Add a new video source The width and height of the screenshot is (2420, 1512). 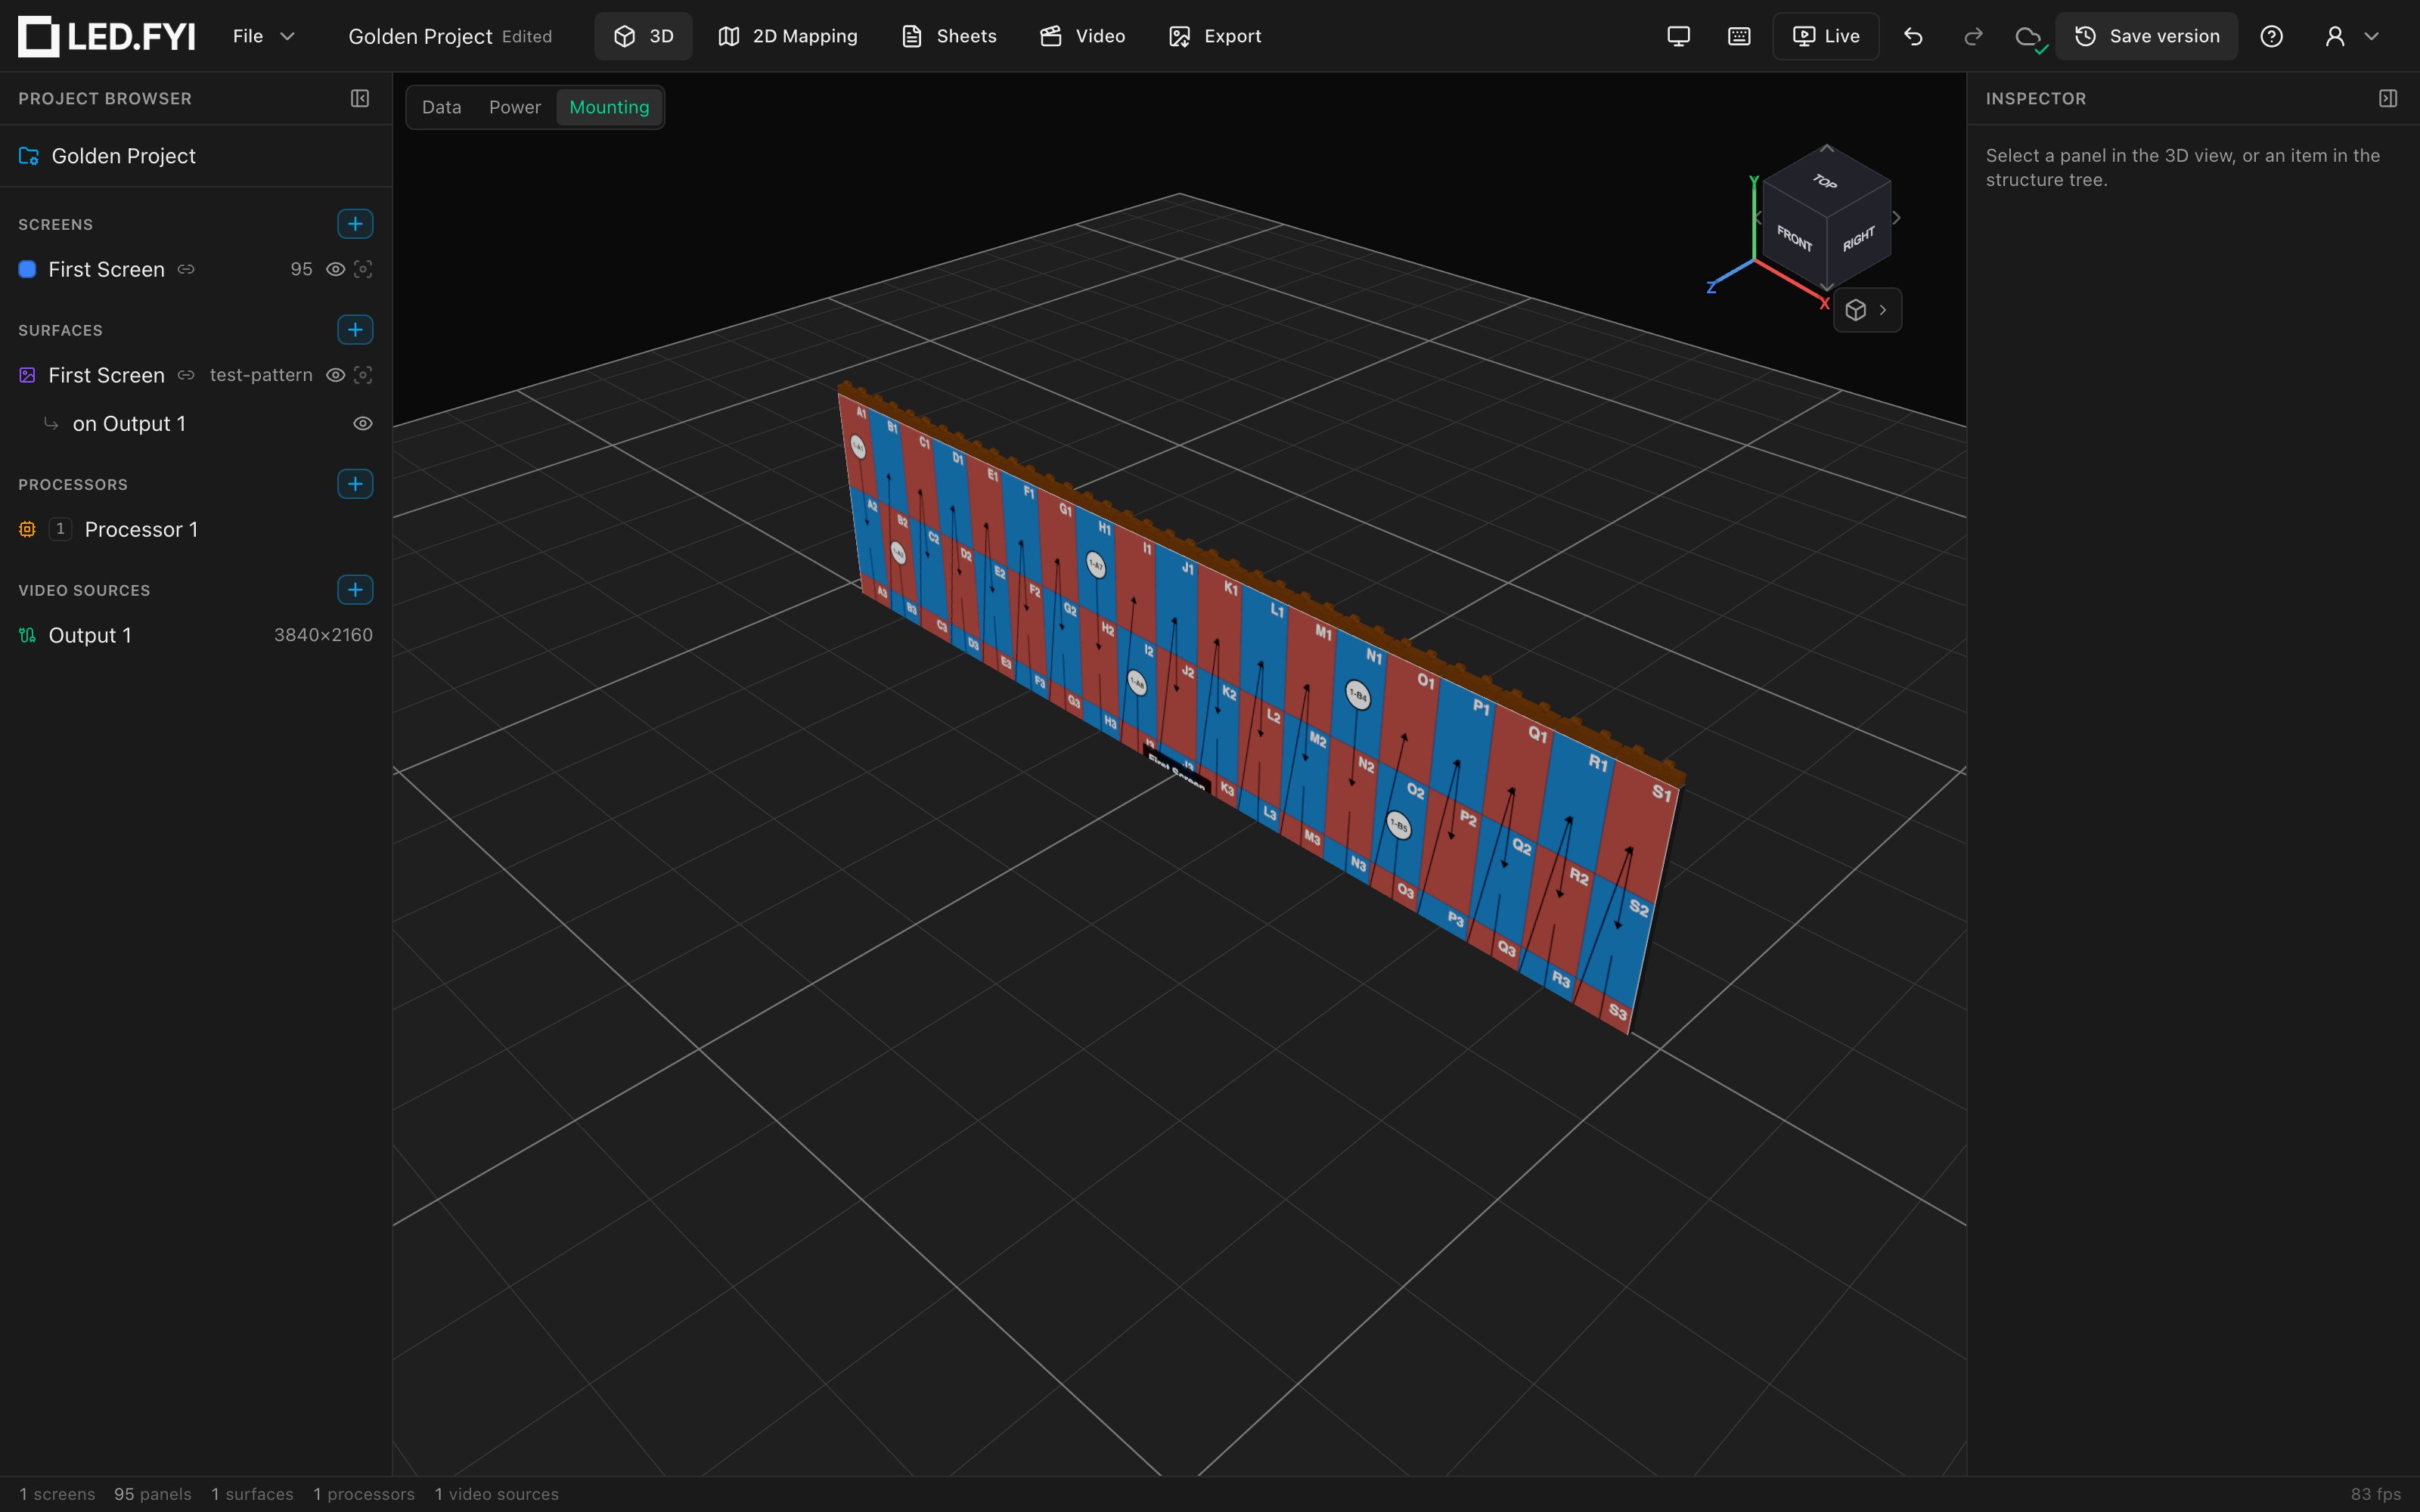(x=355, y=590)
